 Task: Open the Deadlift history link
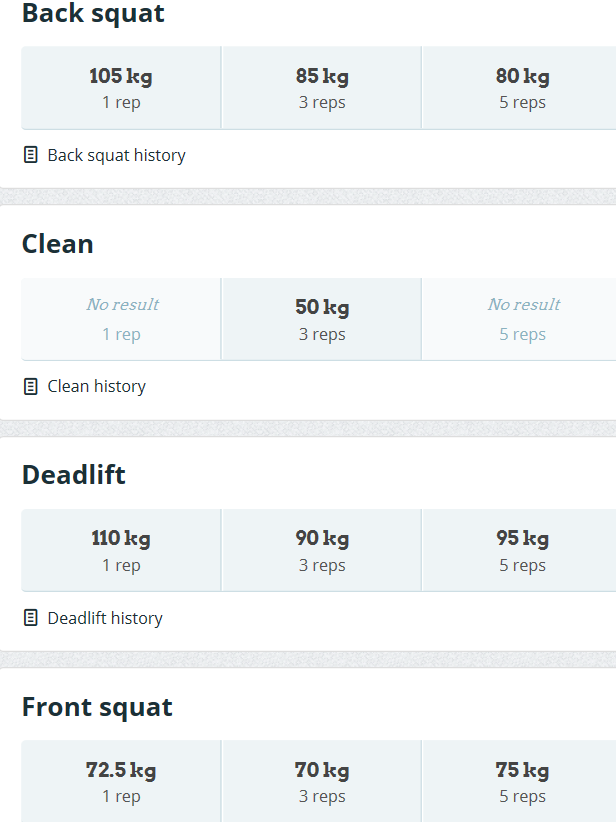(x=105, y=618)
